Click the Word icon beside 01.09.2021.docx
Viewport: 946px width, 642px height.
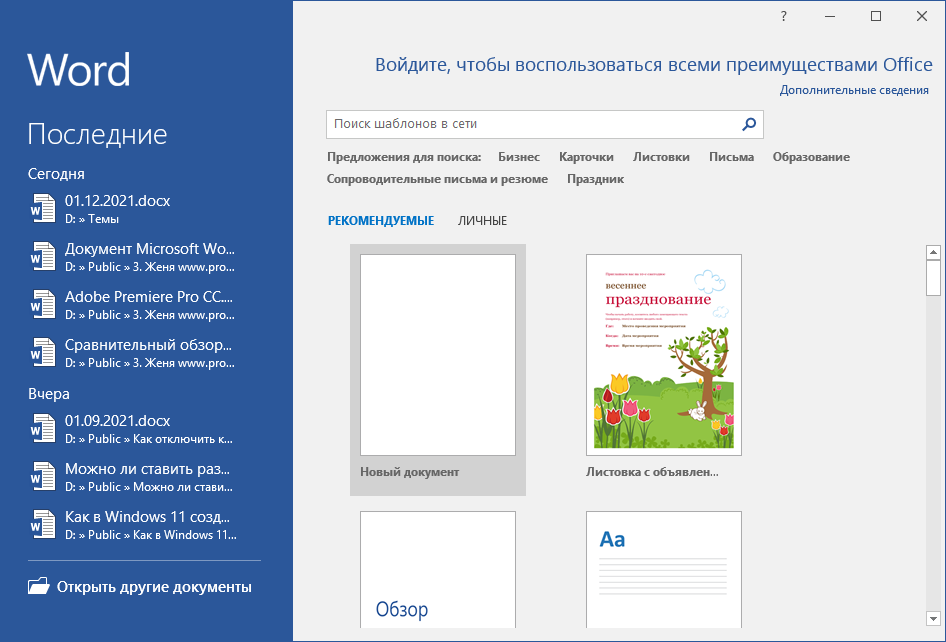pyautogui.click(x=43, y=428)
